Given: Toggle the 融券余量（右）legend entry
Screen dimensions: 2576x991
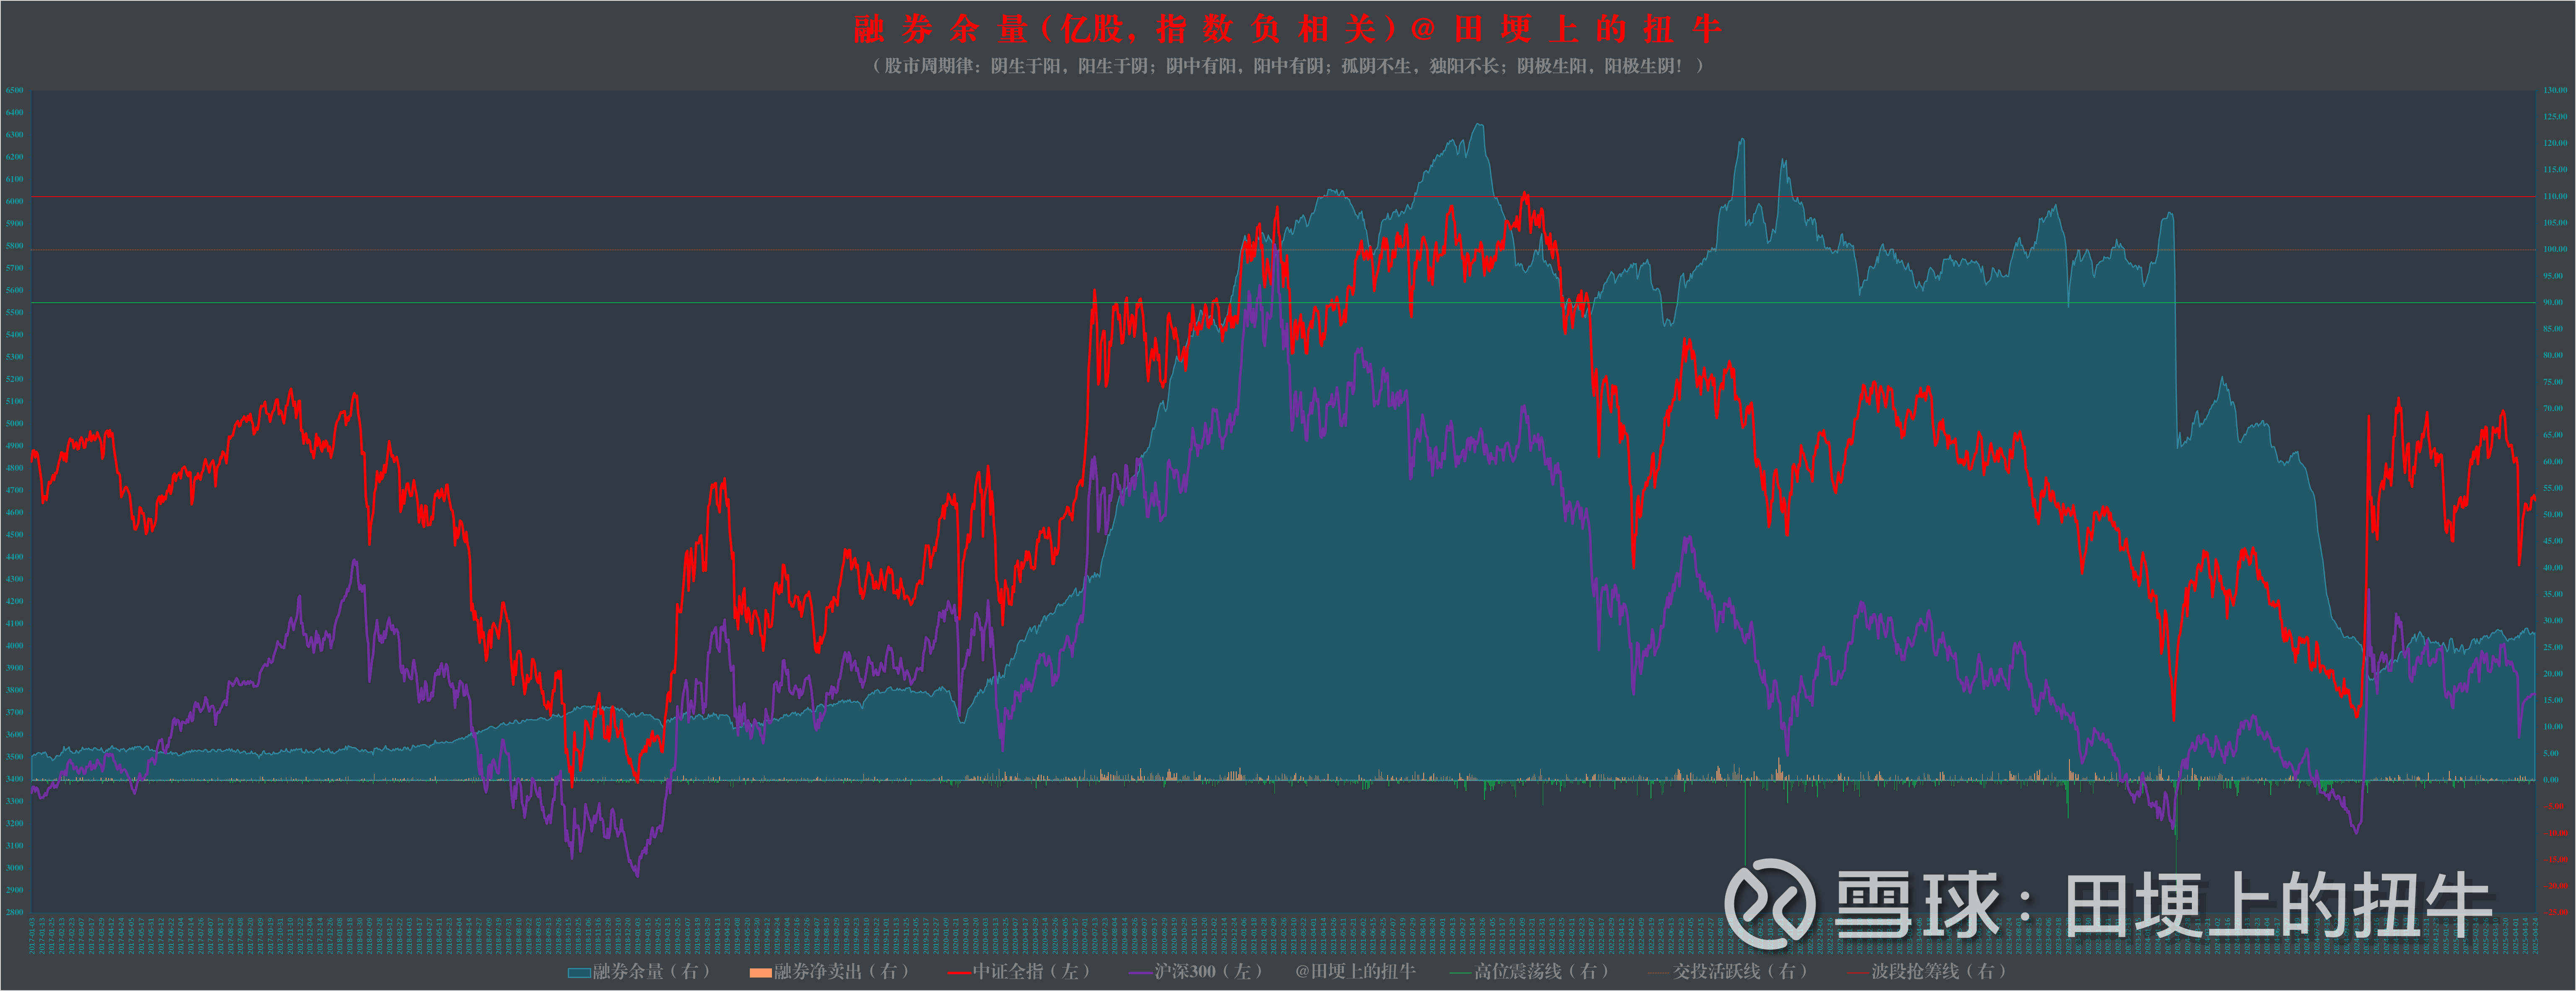Looking at the screenshot, I should pos(651,971).
